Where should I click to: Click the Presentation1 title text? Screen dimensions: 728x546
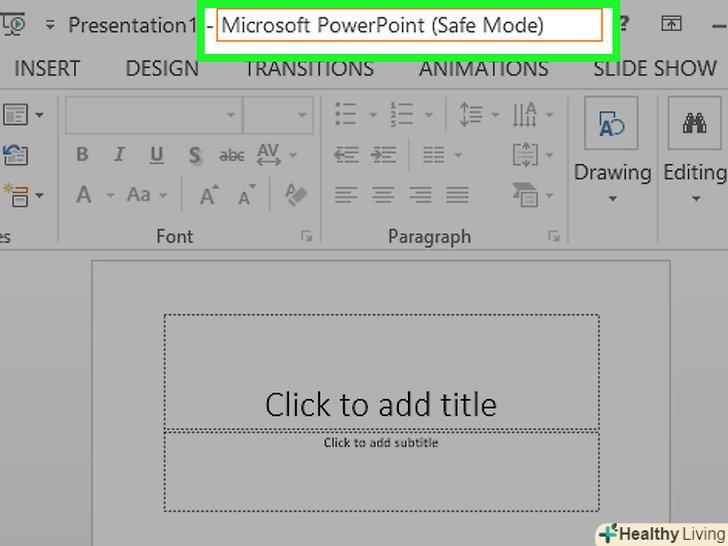[x=132, y=25]
